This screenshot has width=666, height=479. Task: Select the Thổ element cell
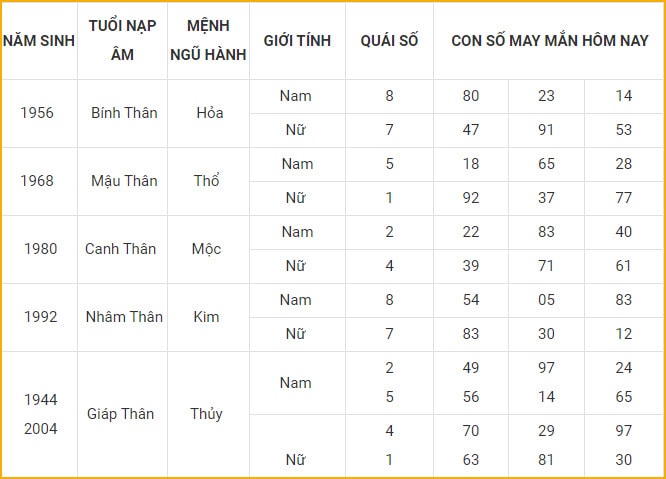(x=208, y=181)
